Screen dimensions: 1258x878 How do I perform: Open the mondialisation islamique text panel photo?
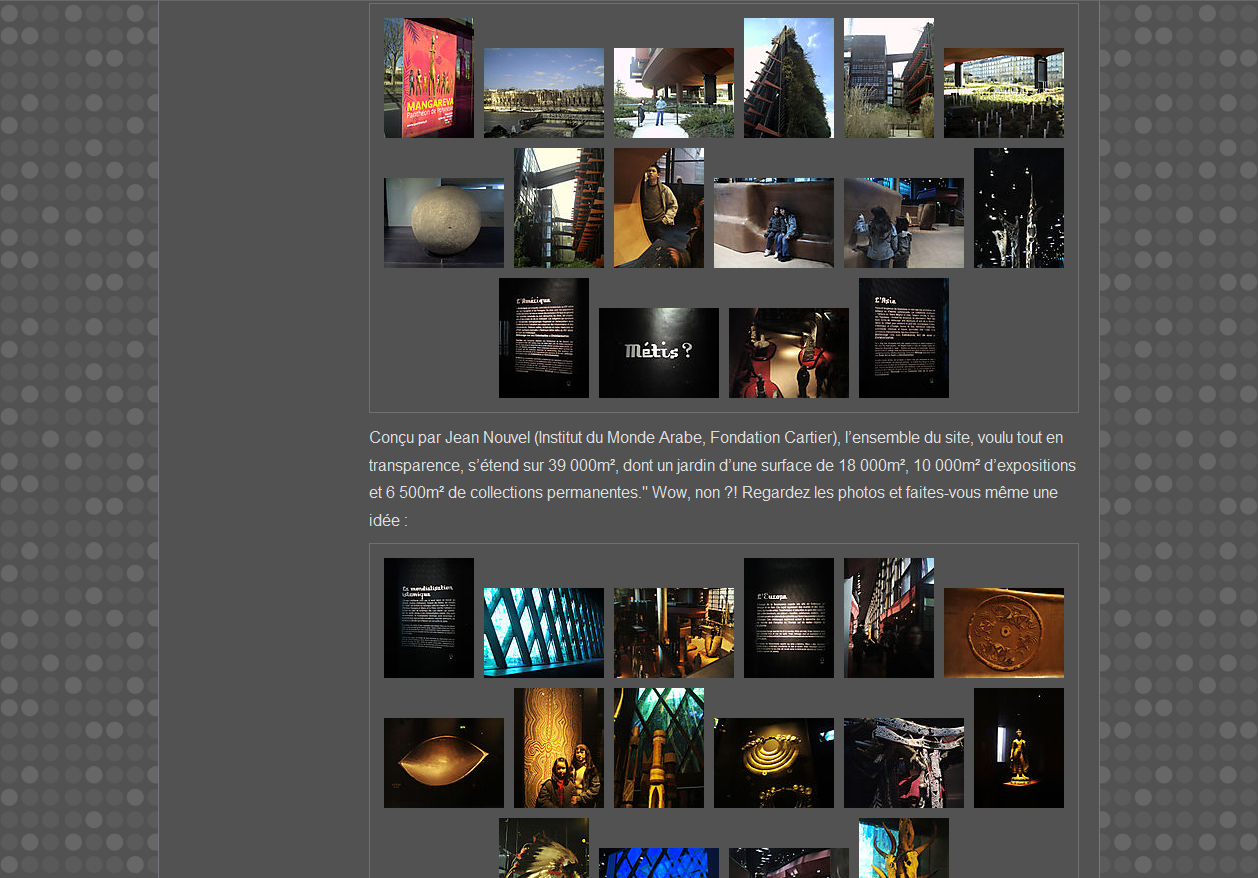428,618
